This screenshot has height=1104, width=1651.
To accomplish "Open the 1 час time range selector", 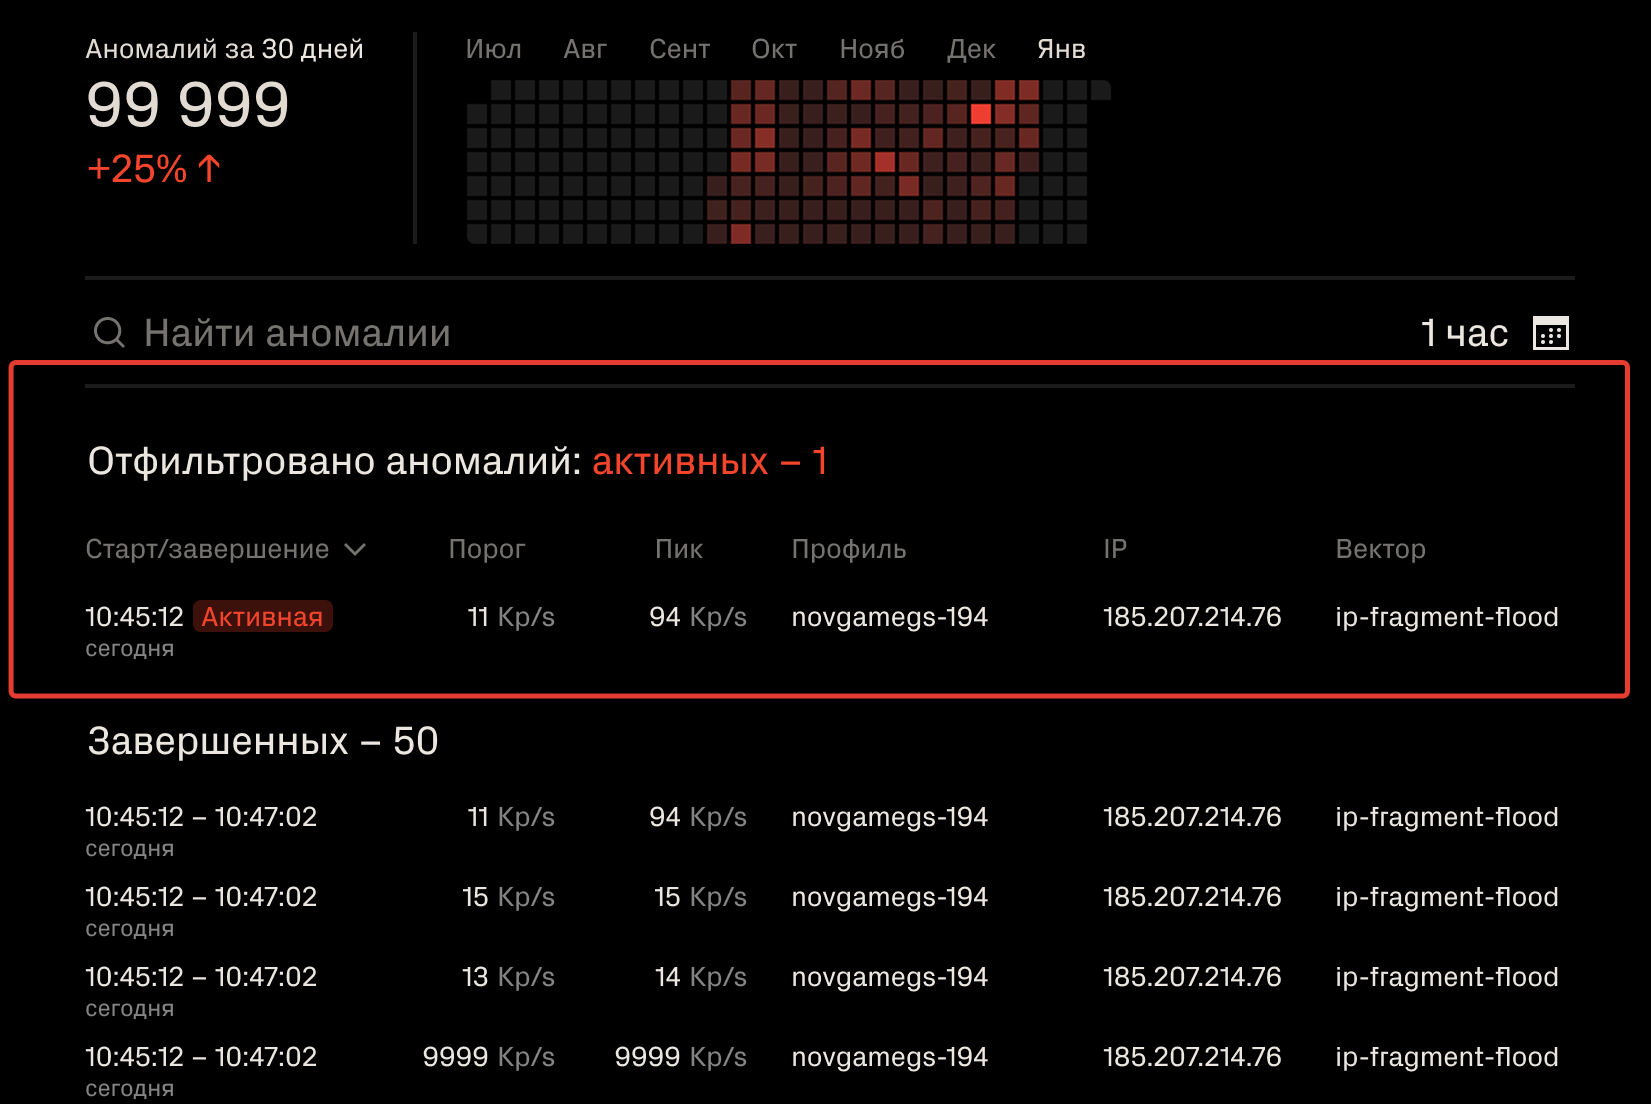I will (x=1463, y=333).
